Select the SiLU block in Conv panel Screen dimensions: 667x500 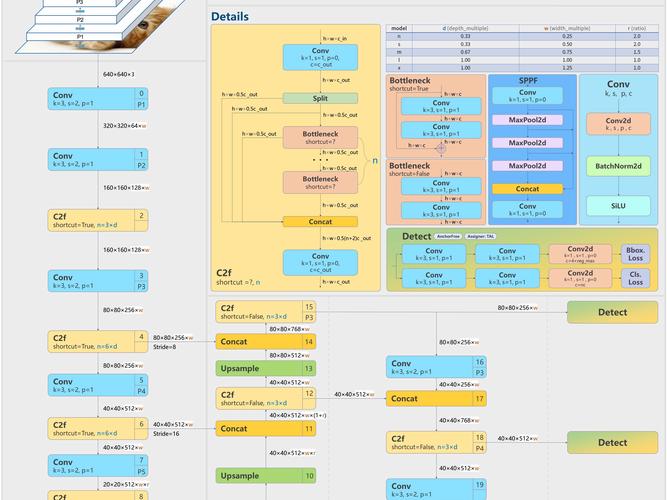tap(618, 205)
